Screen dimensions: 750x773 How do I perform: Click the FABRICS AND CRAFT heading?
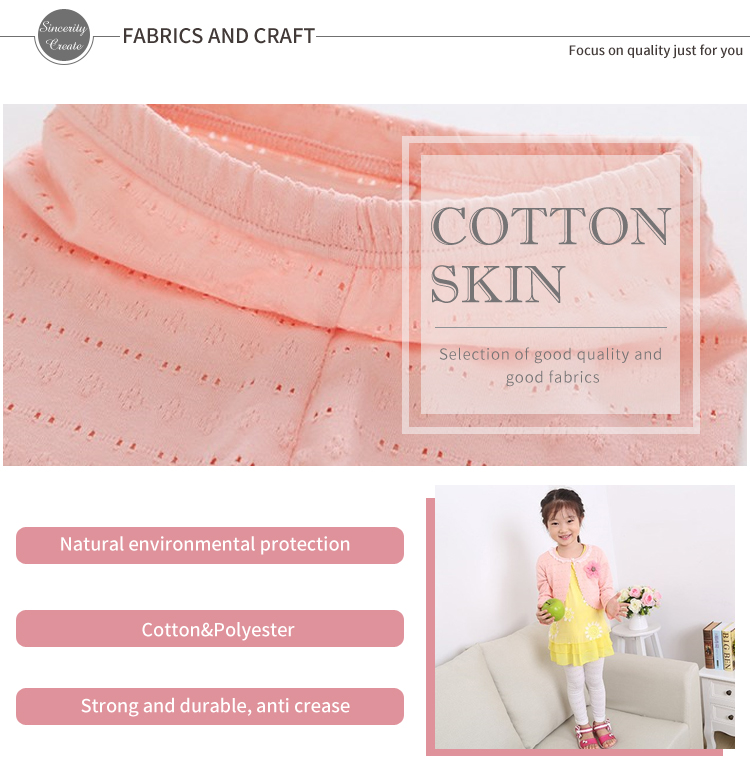point(218,36)
